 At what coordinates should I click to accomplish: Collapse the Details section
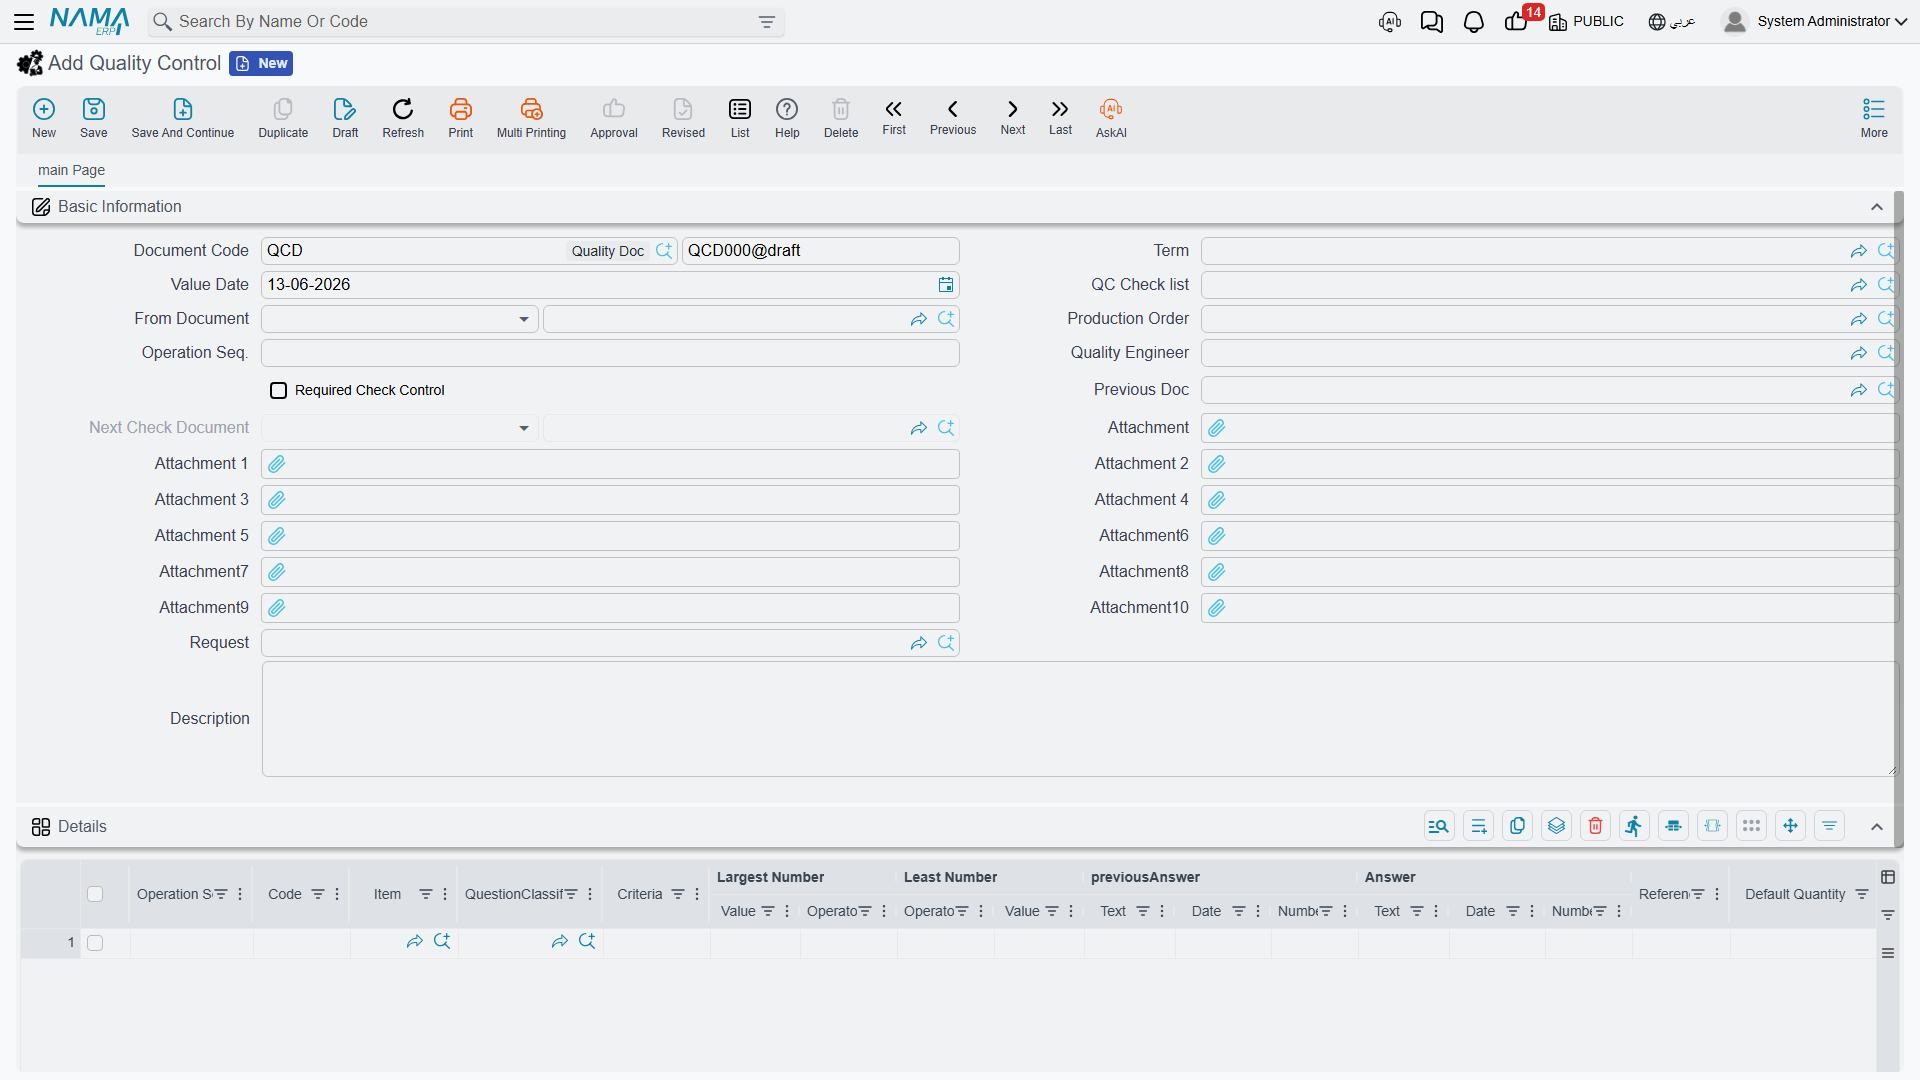point(1877,827)
